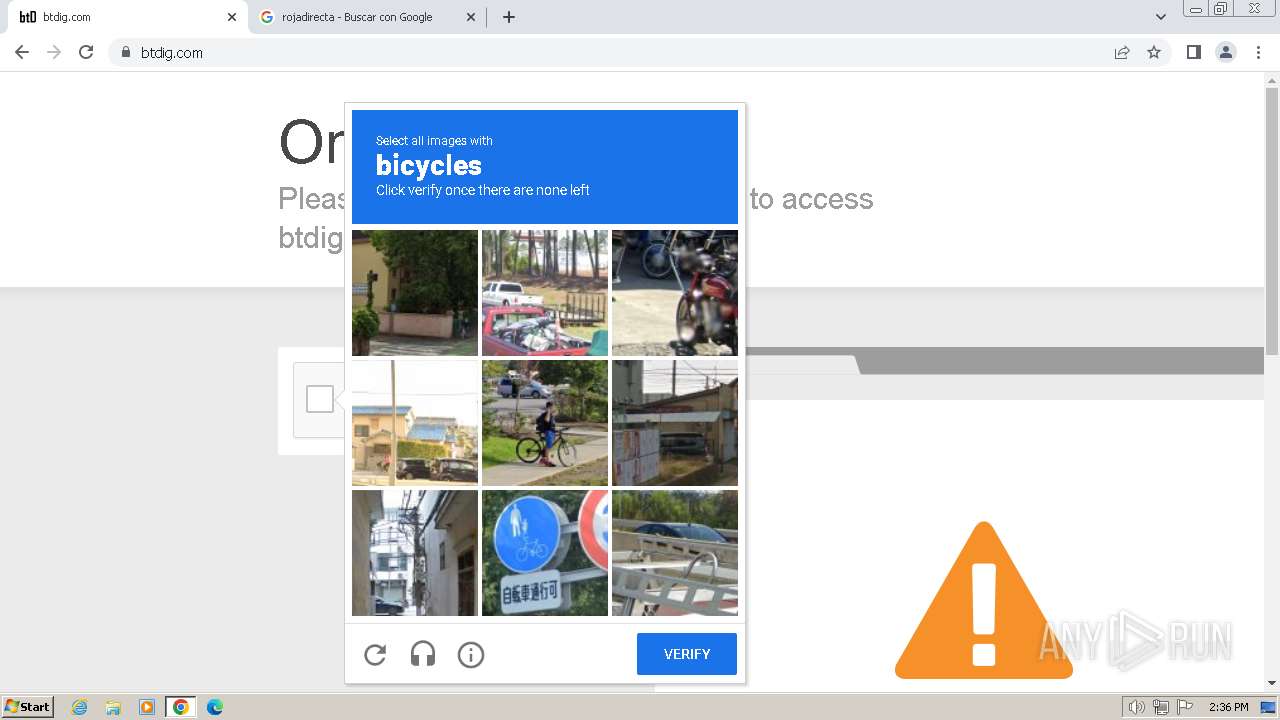Screen dimensions: 1280x720
Task: Select the tile with red motorcycle
Action: (x=675, y=293)
